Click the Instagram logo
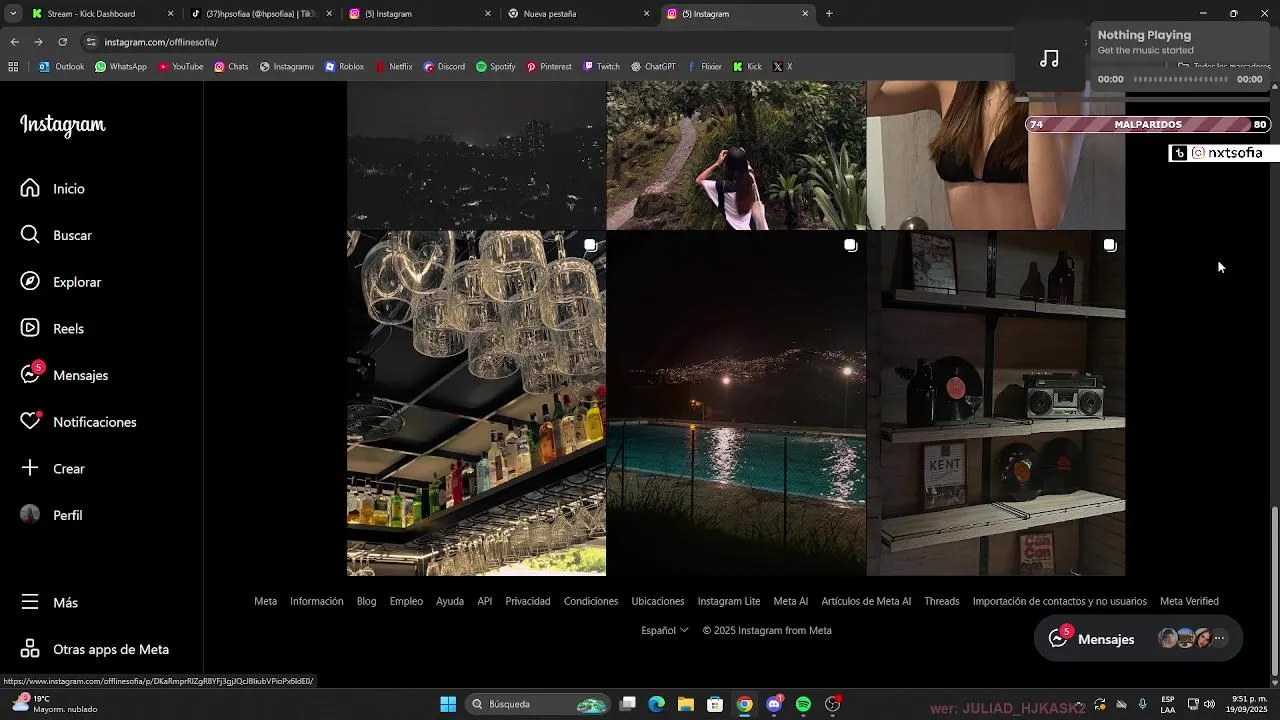The height and width of the screenshot is (720, 1280). pyautogui.click(x=63, y=125)
